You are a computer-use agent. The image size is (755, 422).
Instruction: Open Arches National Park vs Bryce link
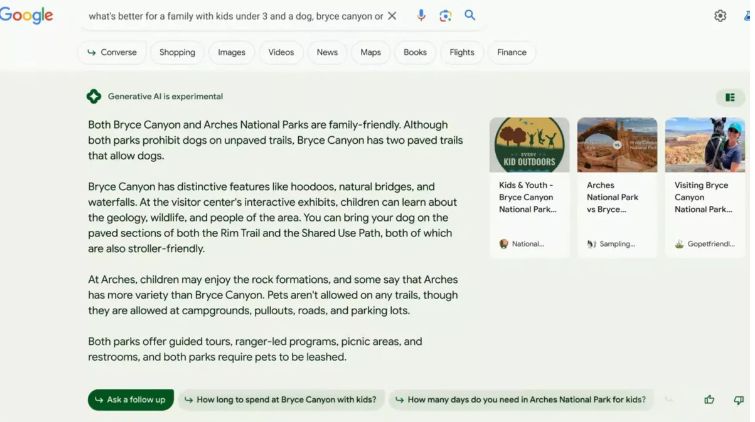[612, 197]
